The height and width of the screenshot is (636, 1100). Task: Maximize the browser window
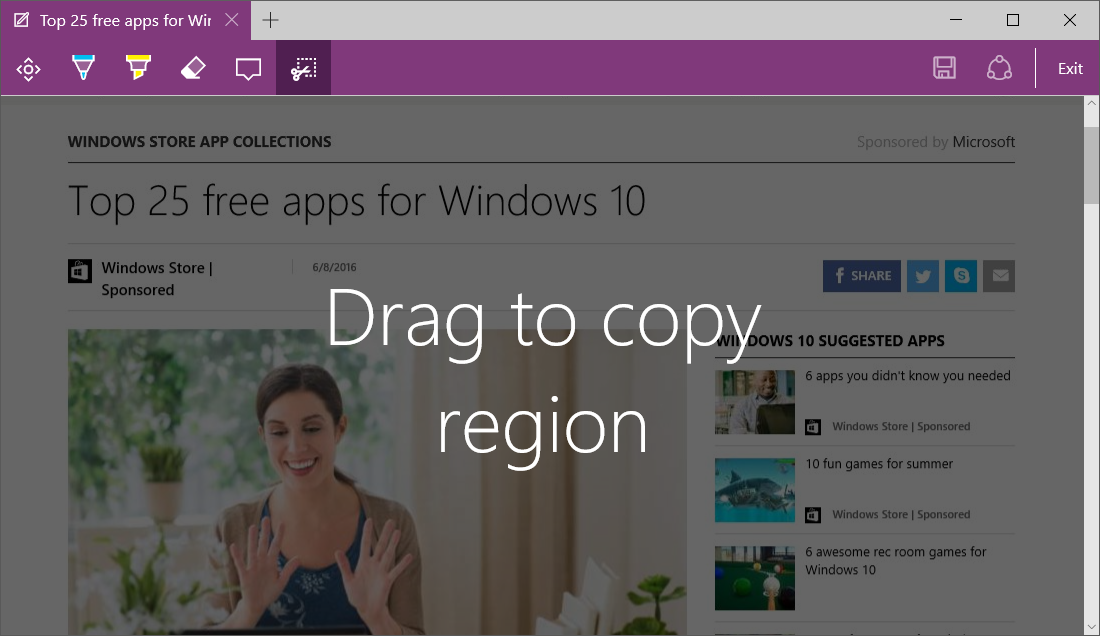click(x=1012, y=20)
